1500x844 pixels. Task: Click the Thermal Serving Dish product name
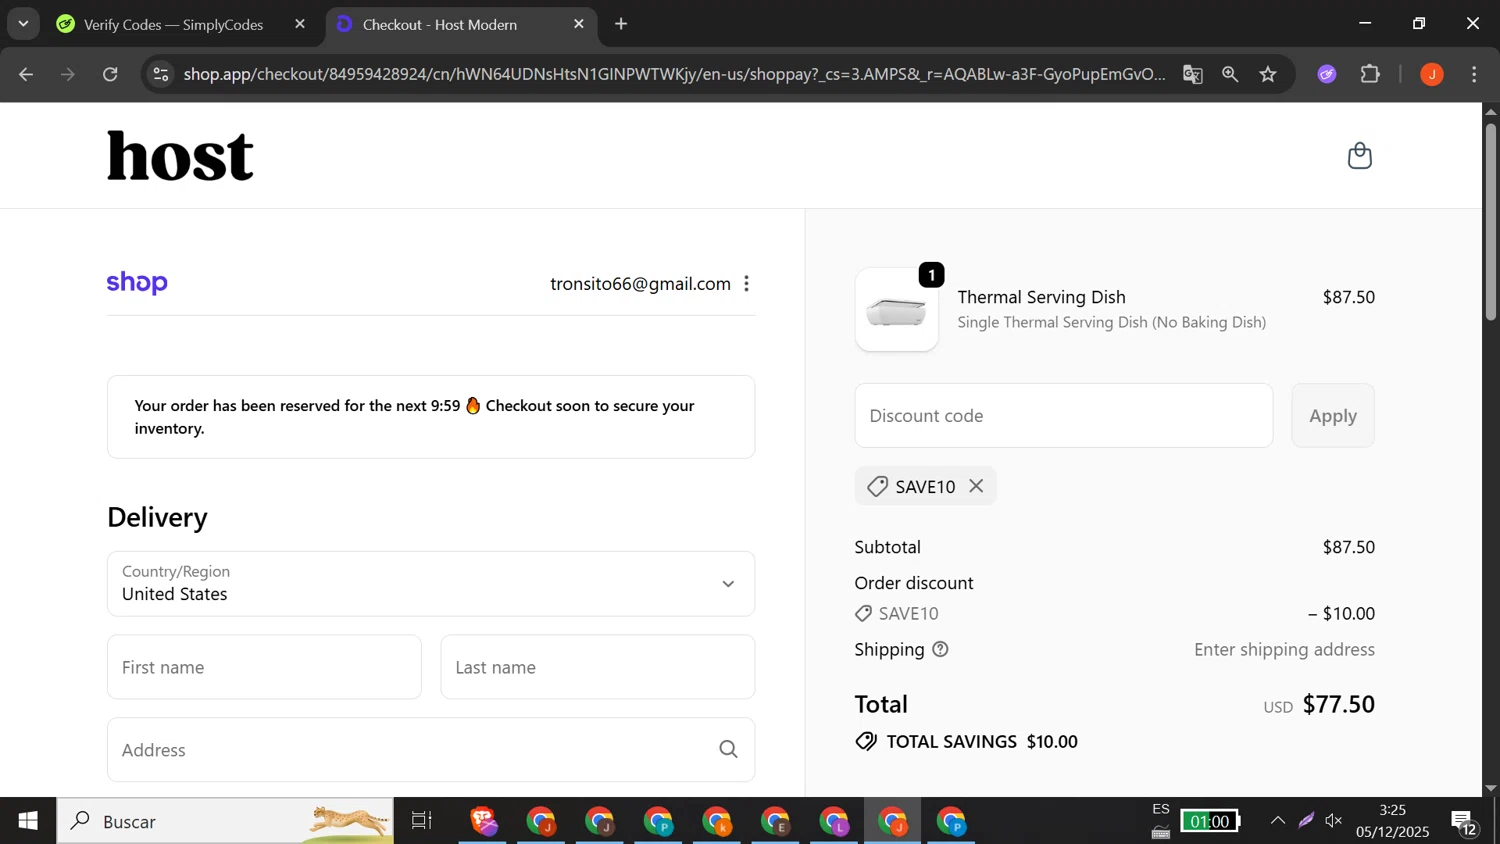[x=1041, y=297]
